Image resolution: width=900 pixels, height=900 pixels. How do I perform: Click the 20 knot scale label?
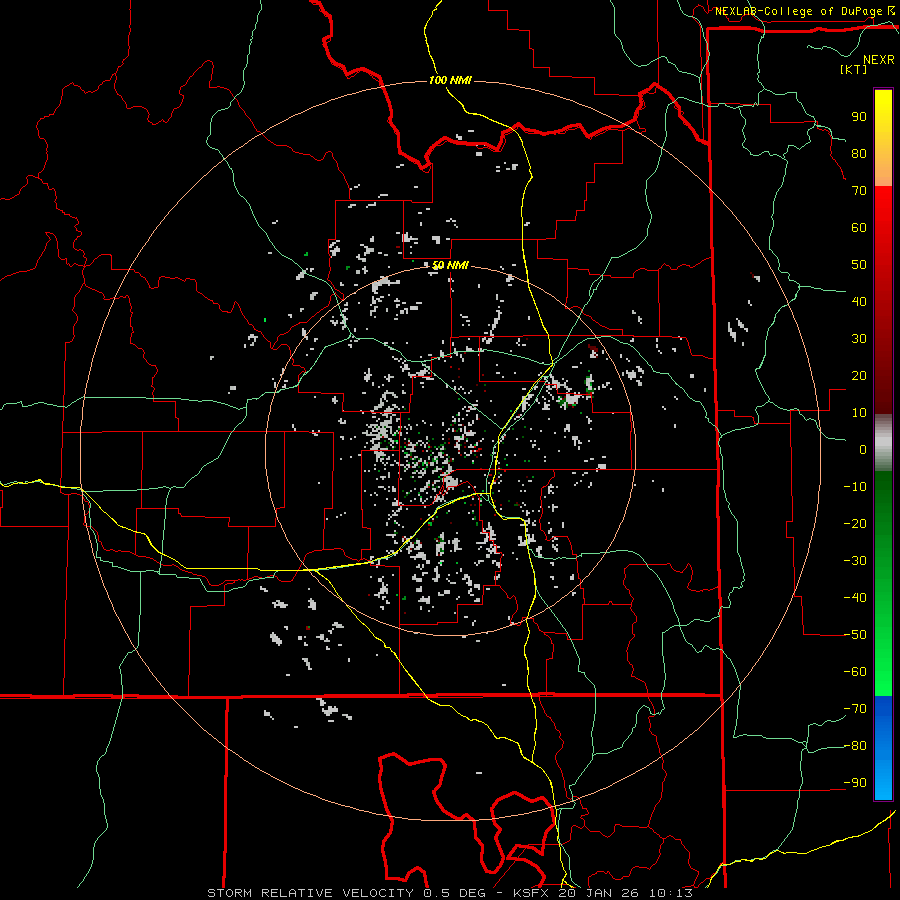coord(859,376)
